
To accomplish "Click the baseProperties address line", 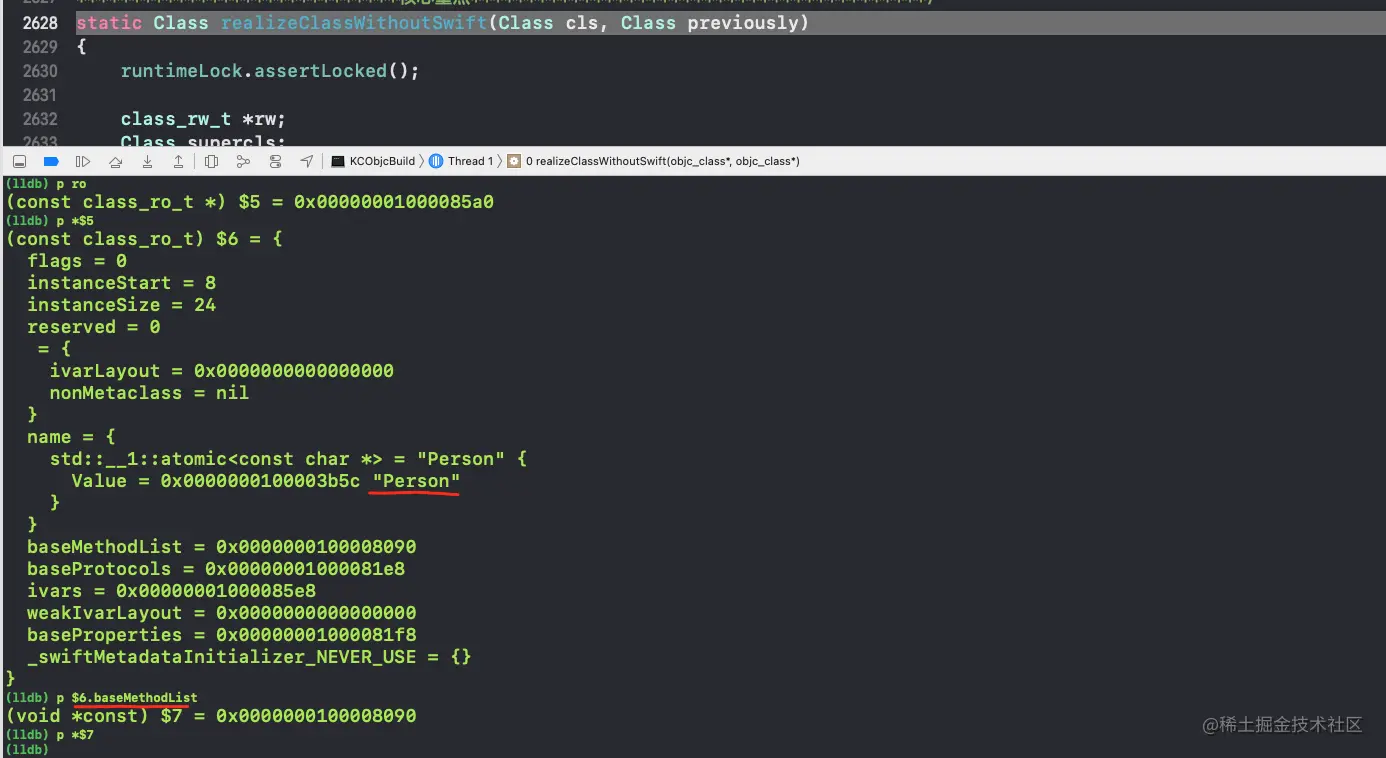I will [x=221, y=635].
